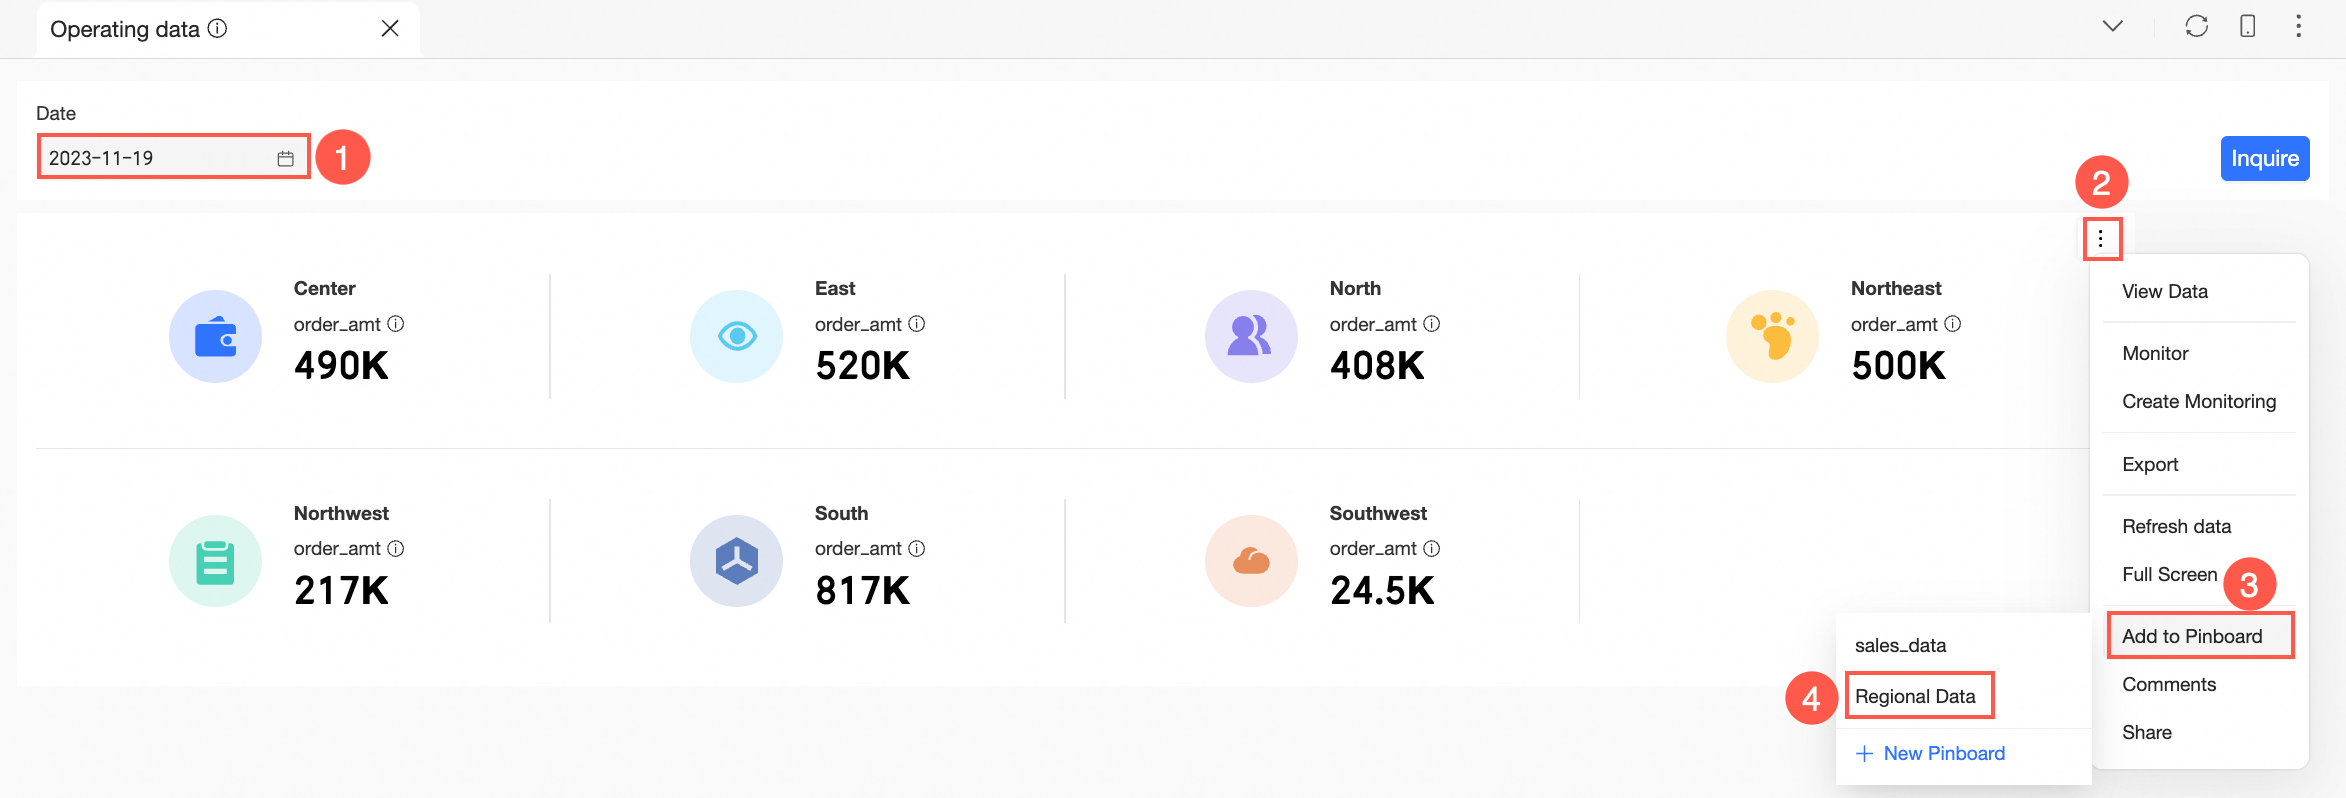Click info icon beside Northeast order_amt
Screen dimensions: 2346x798
(1953, 324)
